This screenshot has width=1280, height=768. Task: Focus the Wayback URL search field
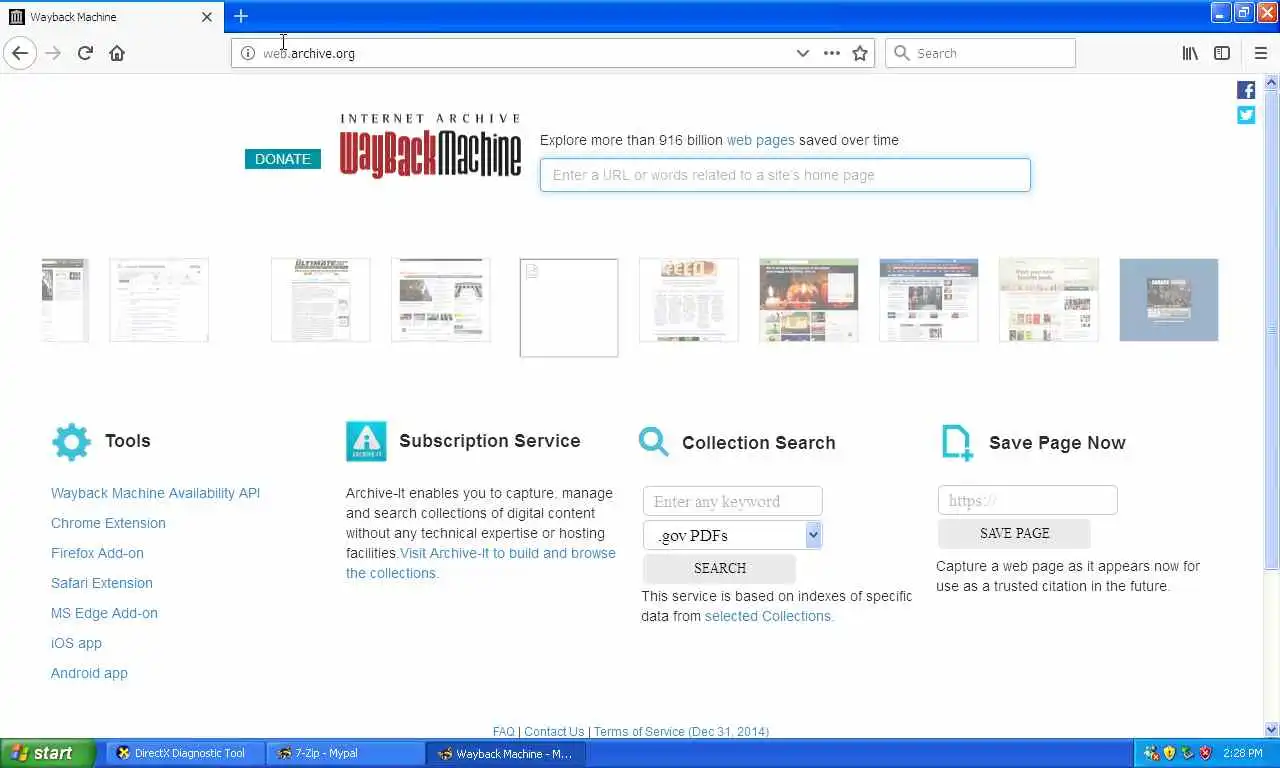coord(785,175)
